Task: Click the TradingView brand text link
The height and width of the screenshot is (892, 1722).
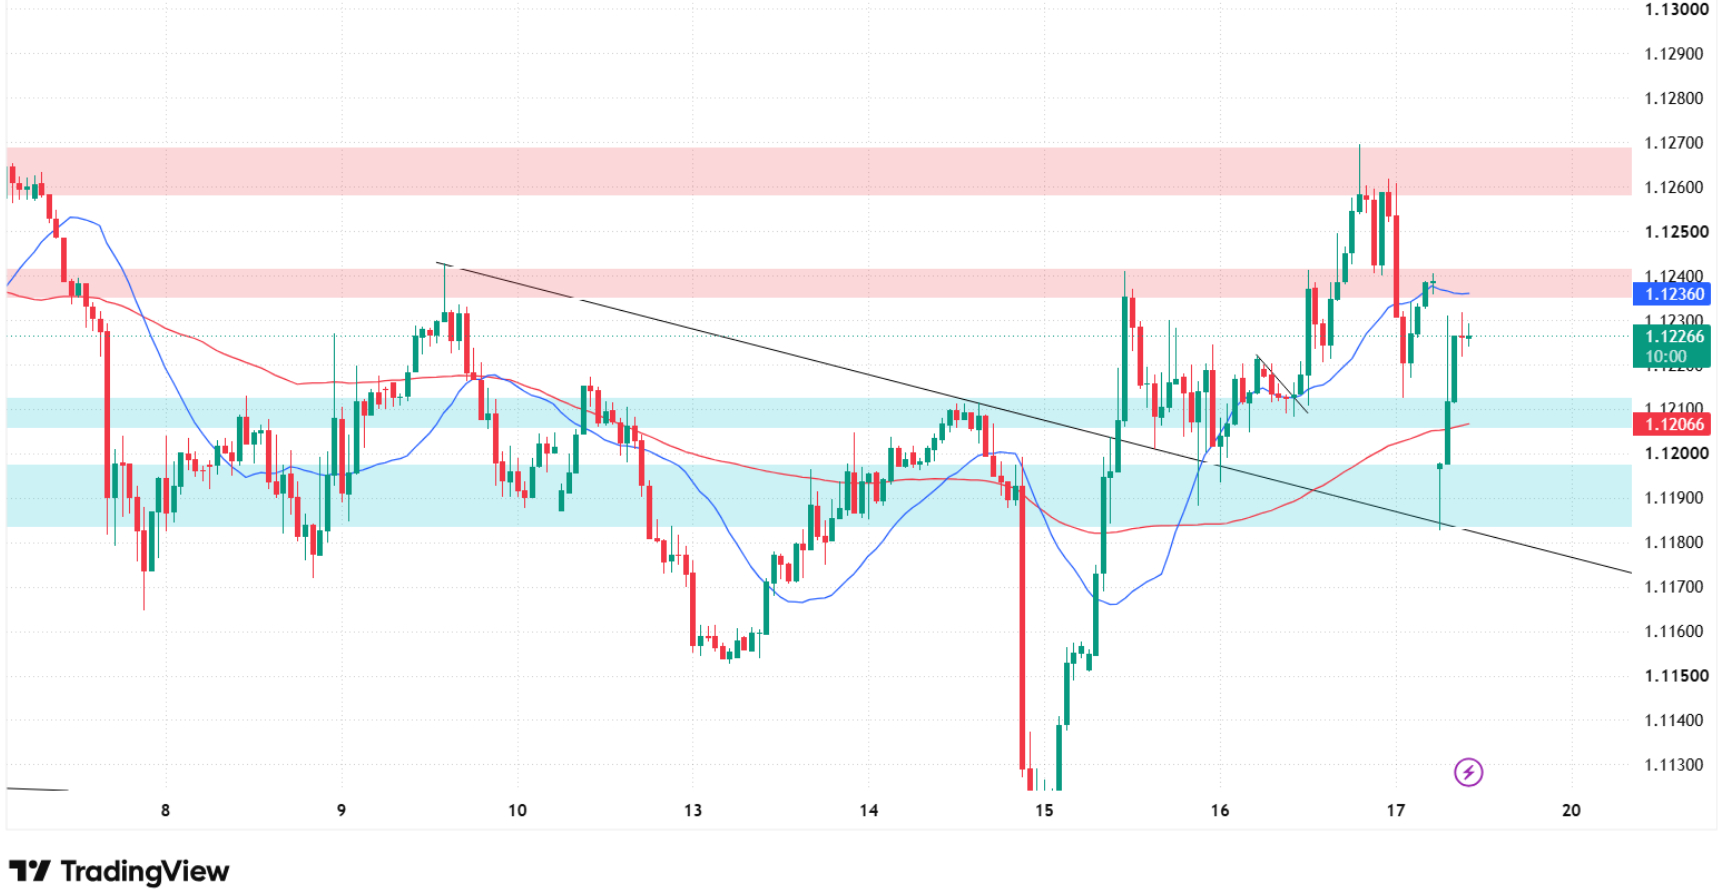Action: tap(145, 871)
